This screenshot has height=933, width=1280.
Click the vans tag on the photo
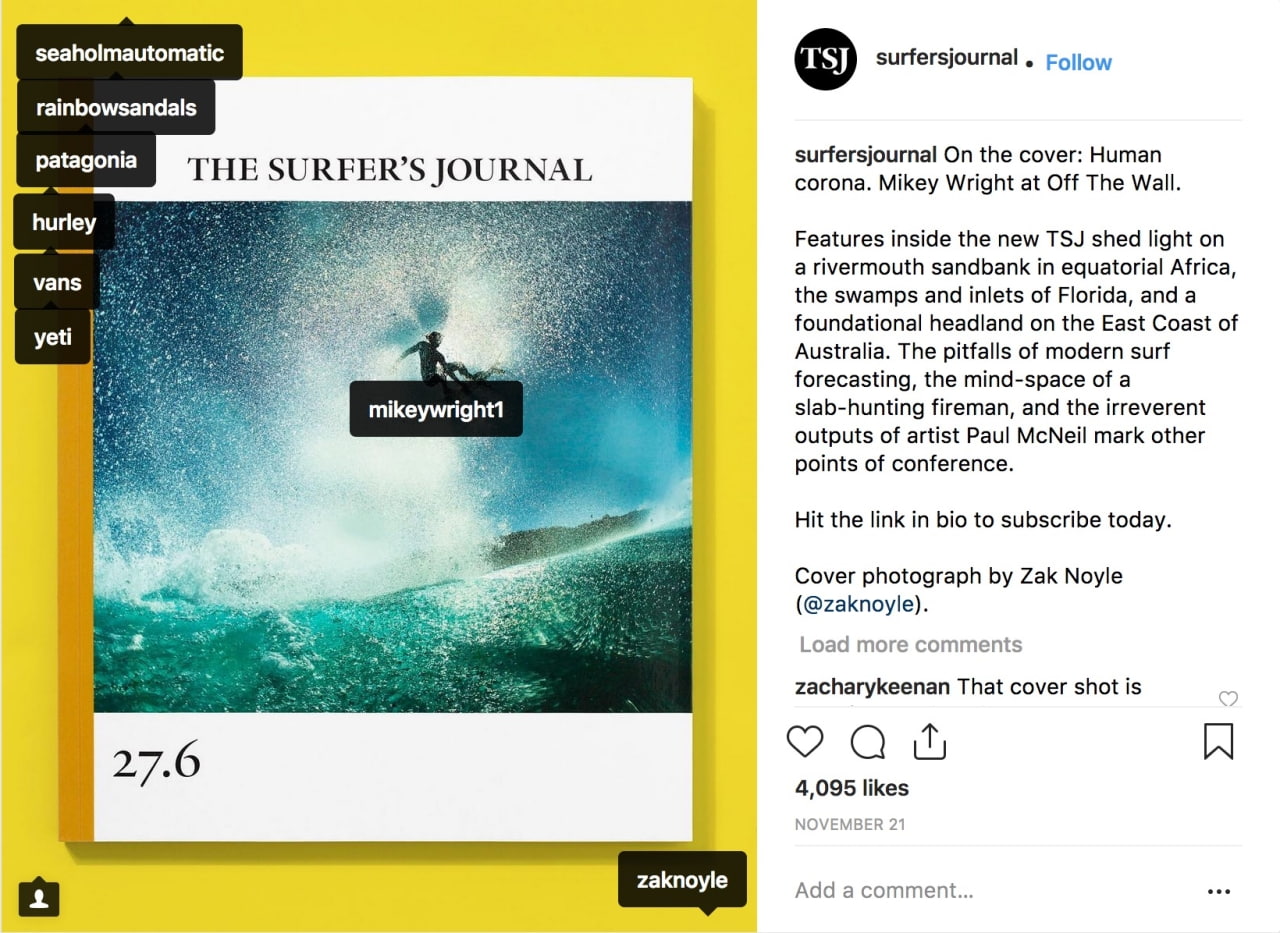coord(57,282)
